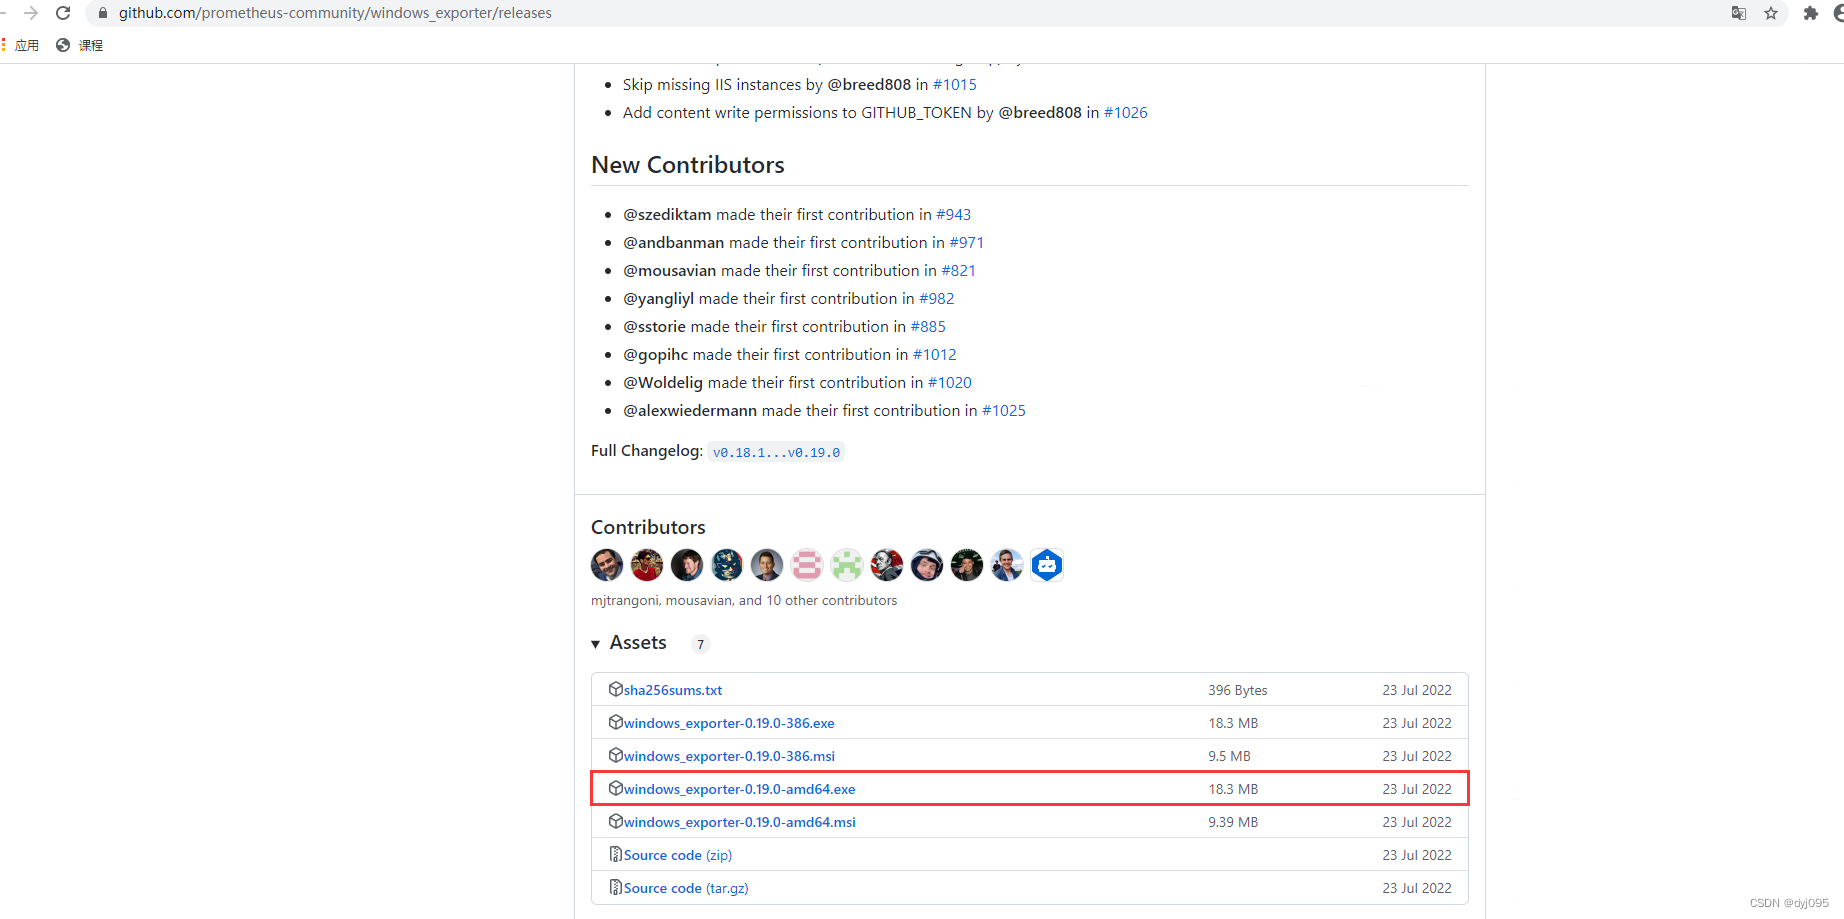This screenshot has width=1844, height=919.
Task: Open pull request #971
Action: pos(967,243)
